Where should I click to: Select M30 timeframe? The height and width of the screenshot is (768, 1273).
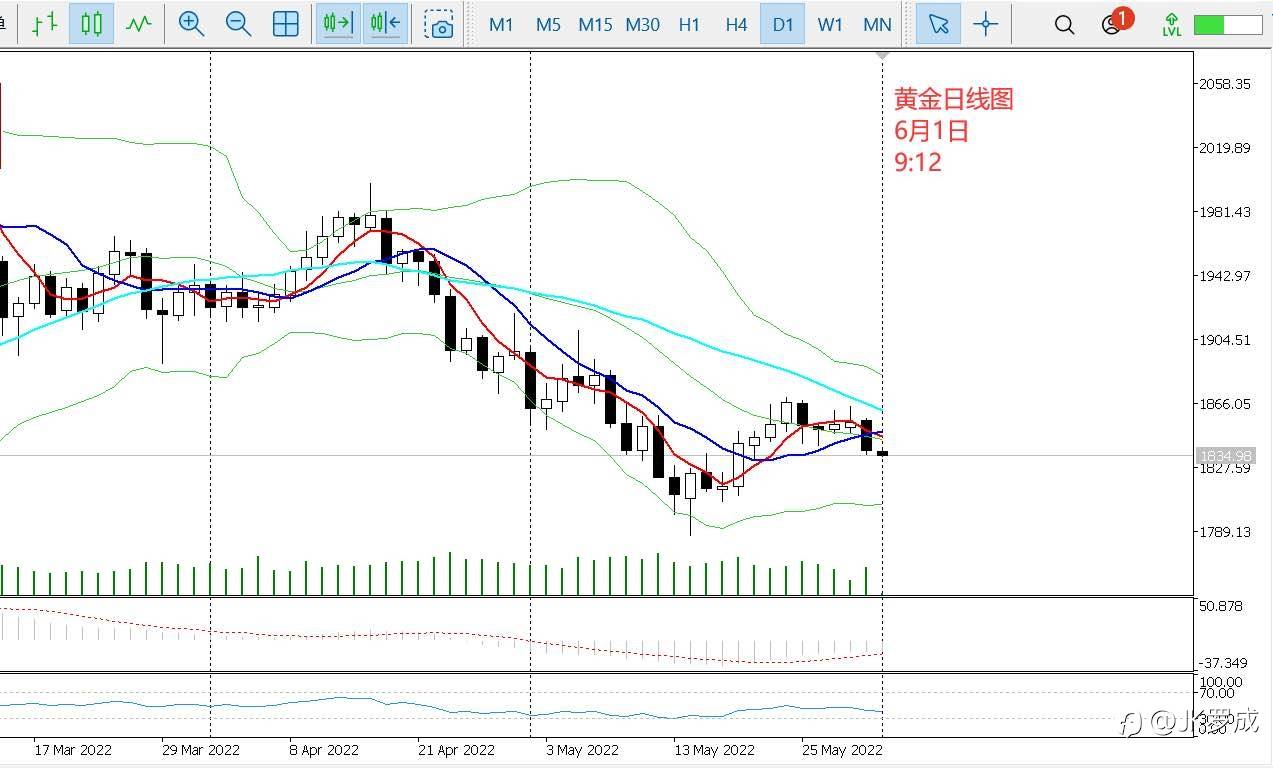pyautogui.click(x=642, y=24)
